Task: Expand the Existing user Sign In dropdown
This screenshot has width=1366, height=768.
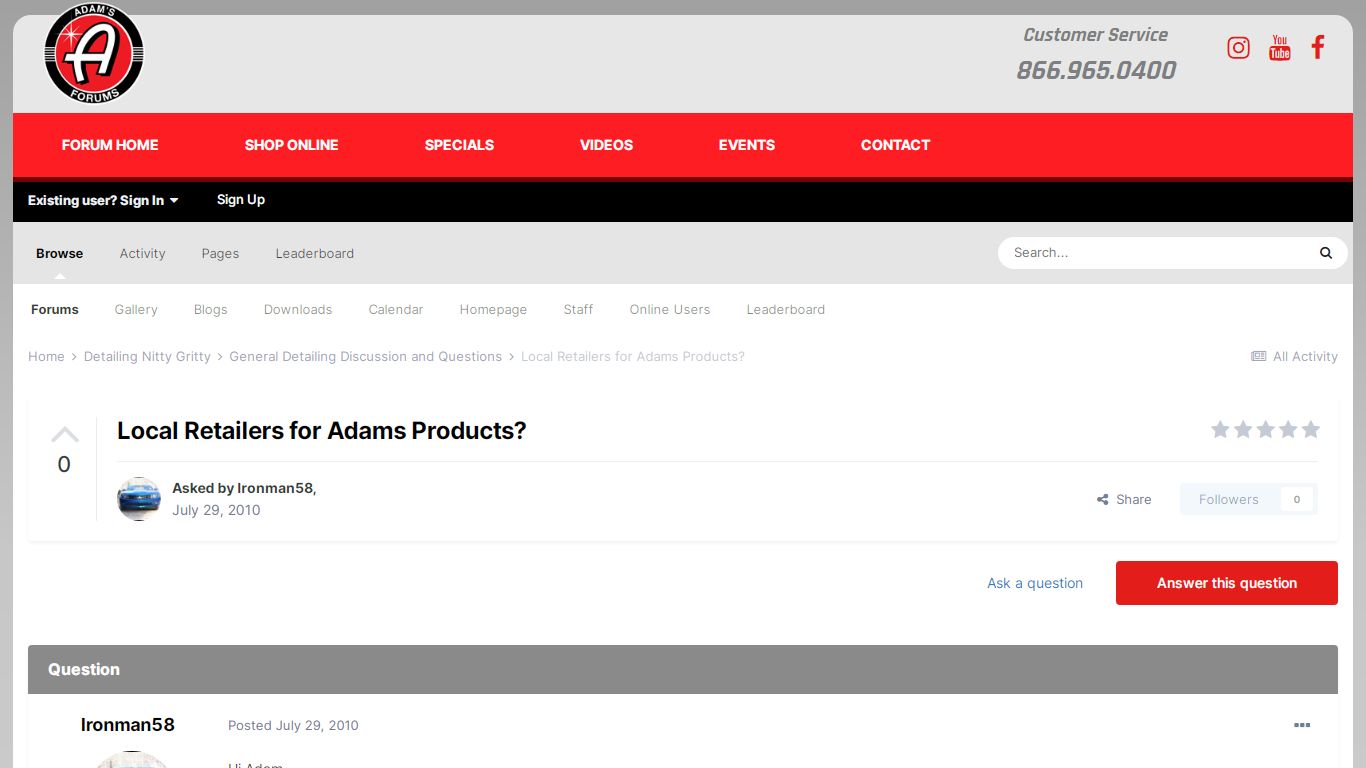Action: click(x=103, y=200)
